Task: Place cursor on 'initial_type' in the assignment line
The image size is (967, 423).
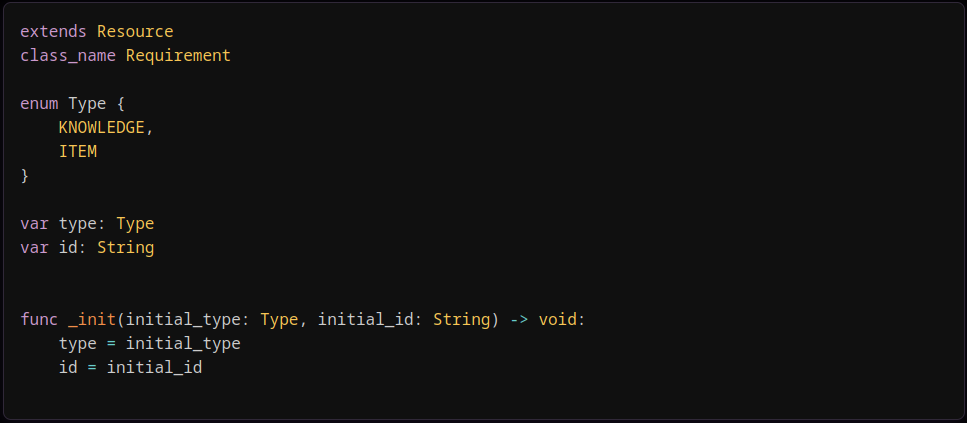Action: 183,343
